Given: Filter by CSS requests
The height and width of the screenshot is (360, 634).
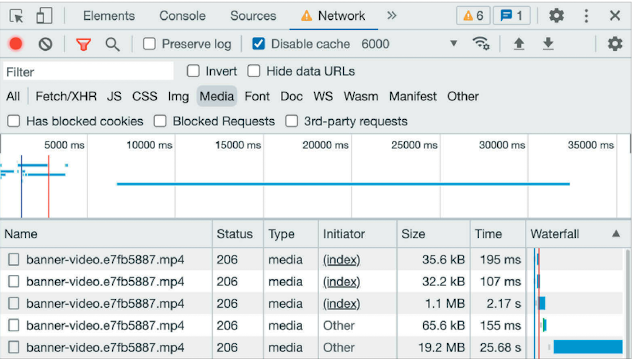Looking at the screenshot, I should coord(144,96).
